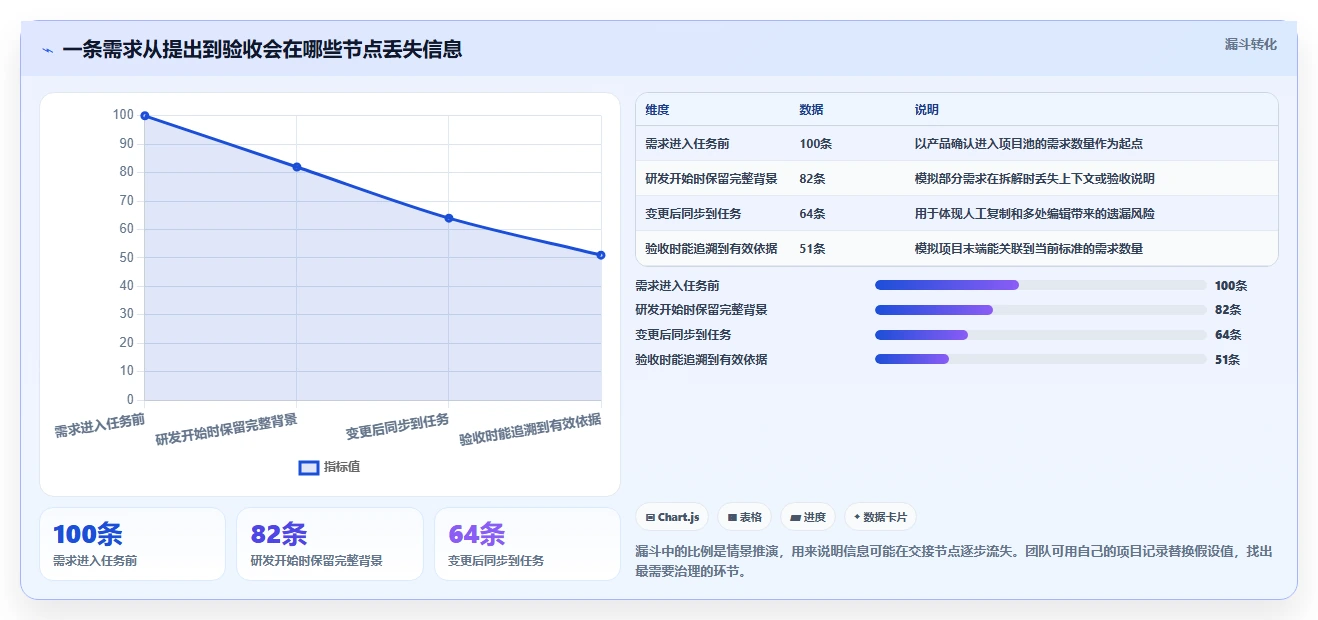Click the 51条 value at the progress bar end
Viewport: 1318px width, 620px height.
[x=1227, y=360]
